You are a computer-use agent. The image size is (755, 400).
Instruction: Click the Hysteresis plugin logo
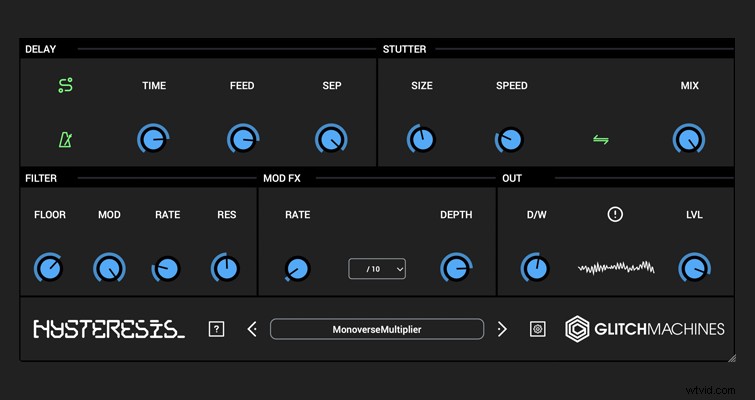pos(109,329)
